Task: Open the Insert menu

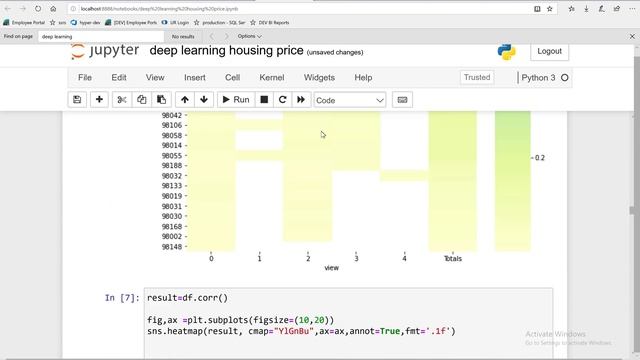Action: coord(195,78)
